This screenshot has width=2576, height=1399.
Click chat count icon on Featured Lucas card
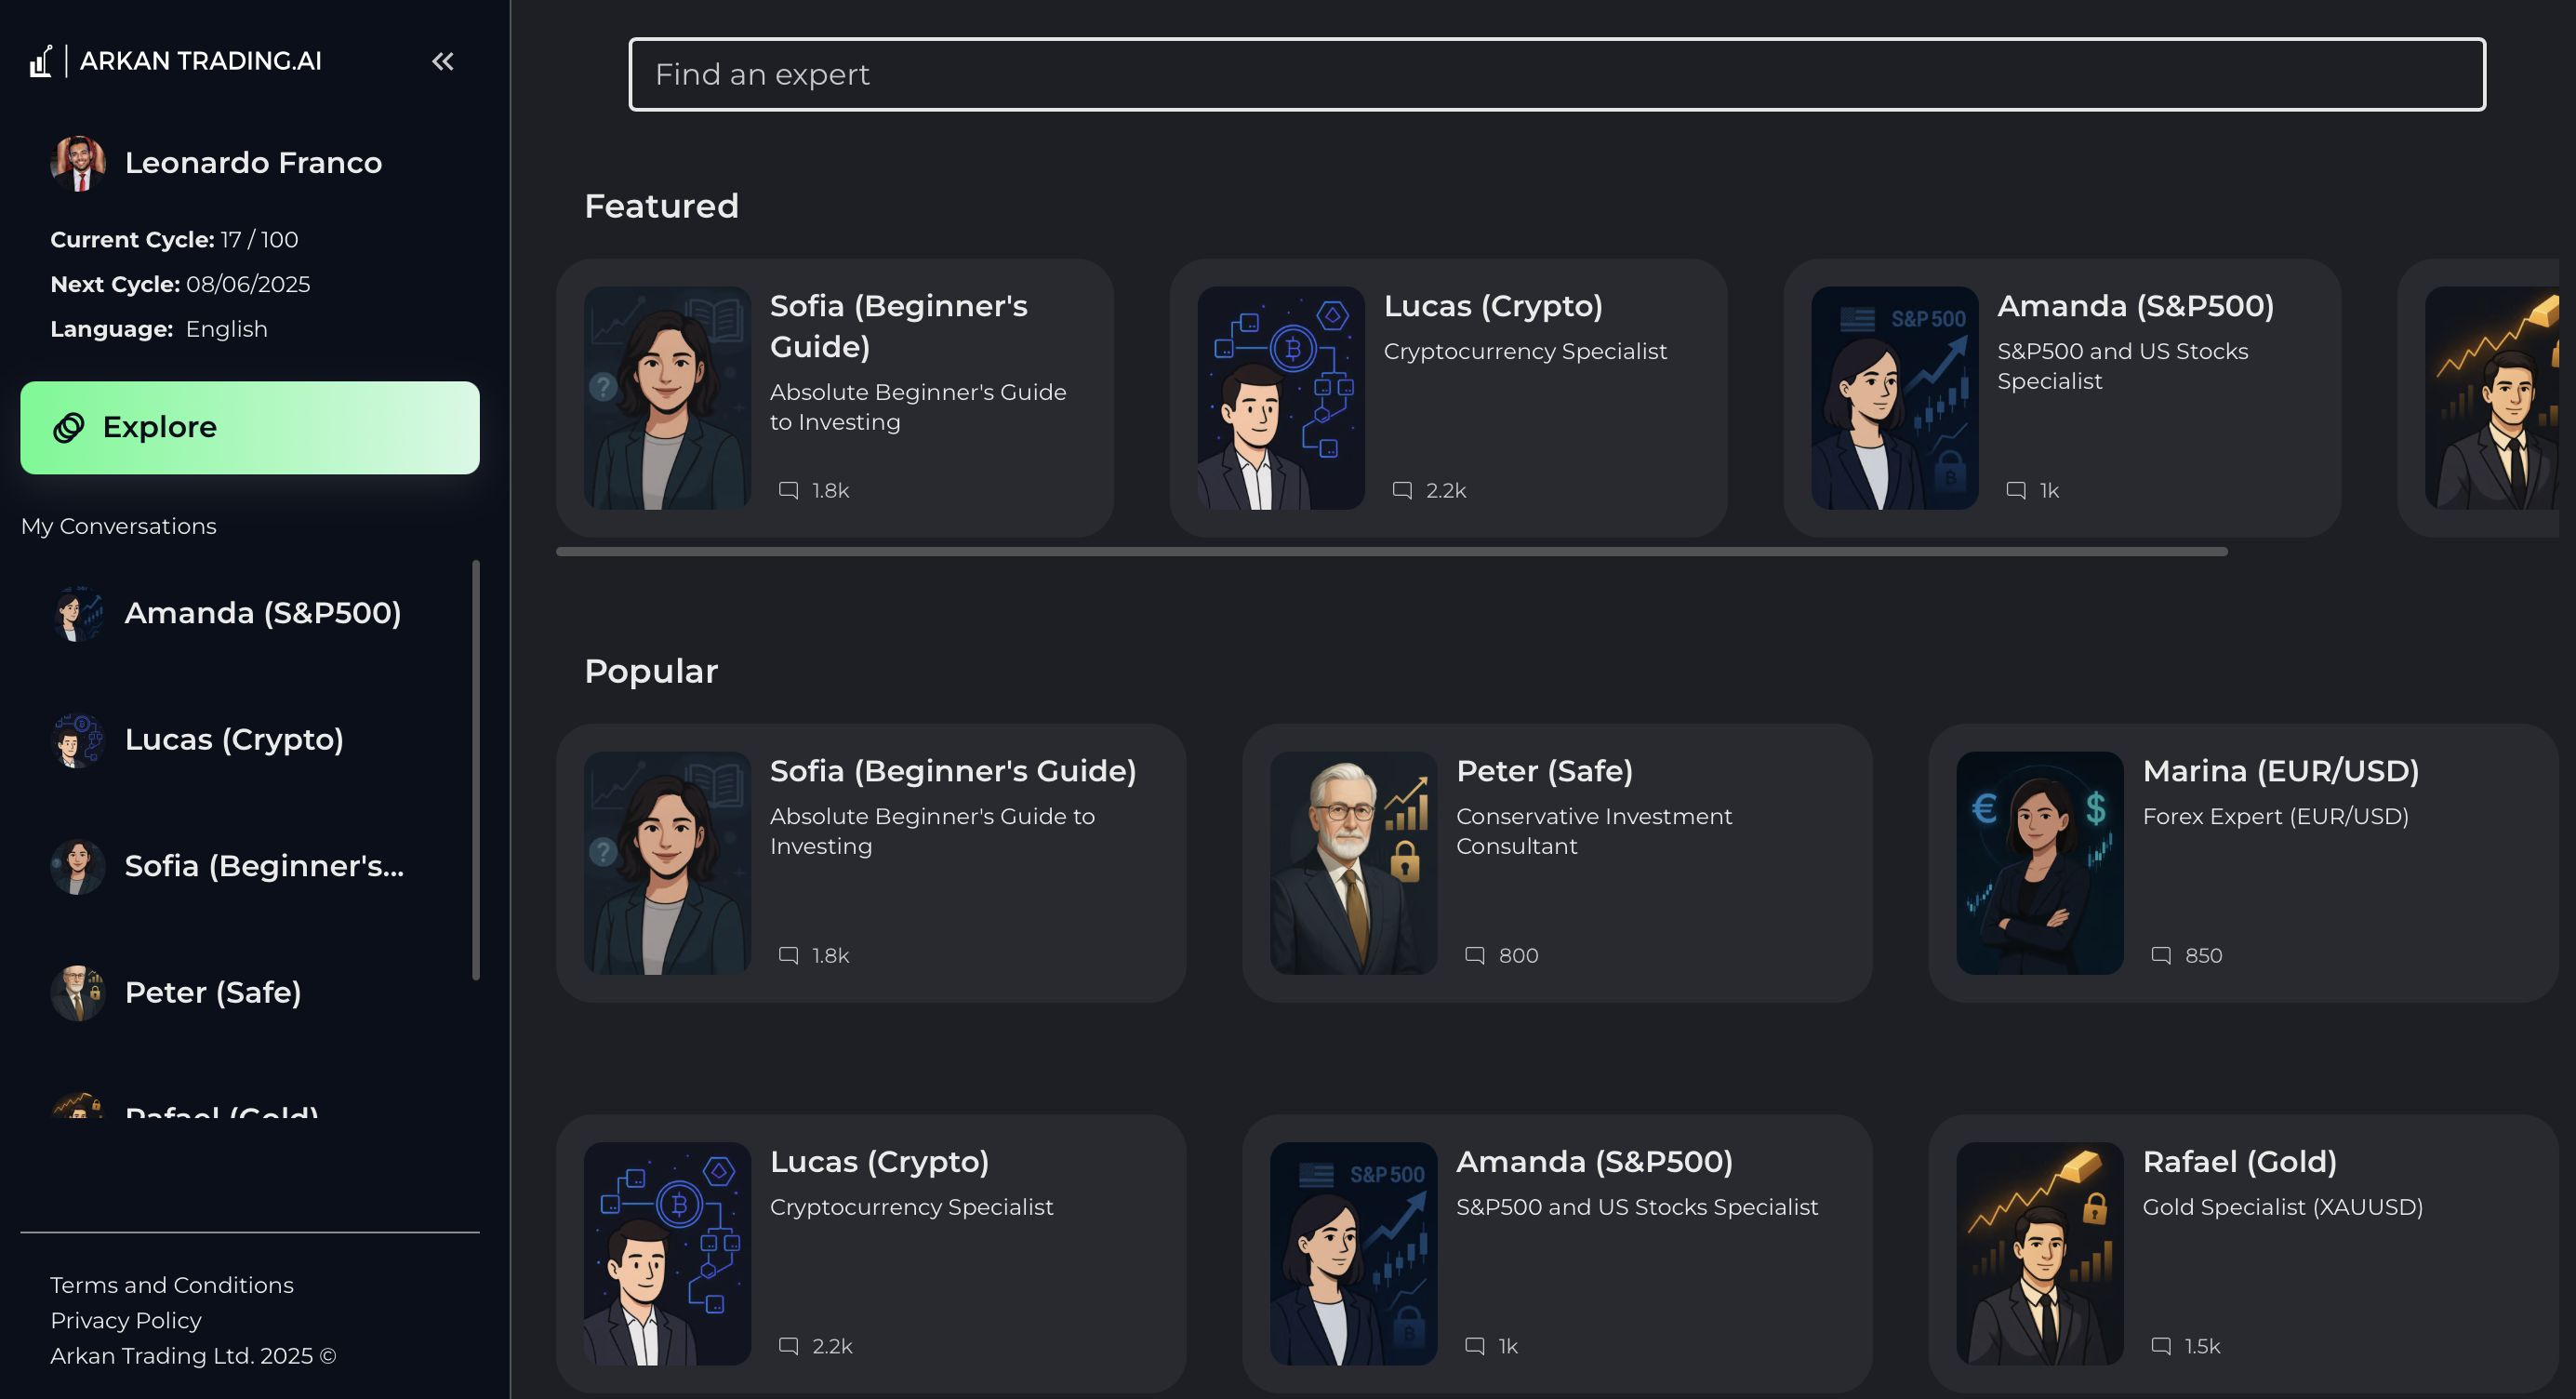pyautogui.click(x=1402, y=490)
